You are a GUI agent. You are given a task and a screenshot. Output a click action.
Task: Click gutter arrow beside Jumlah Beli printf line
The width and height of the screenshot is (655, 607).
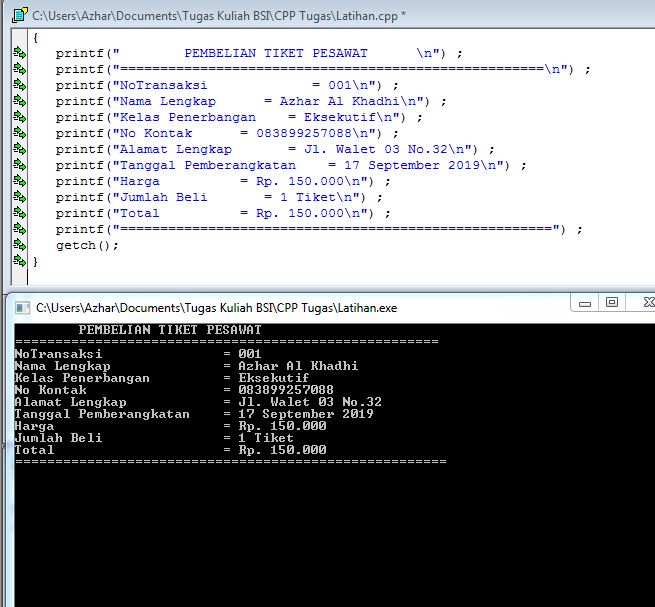click(20, 197)
